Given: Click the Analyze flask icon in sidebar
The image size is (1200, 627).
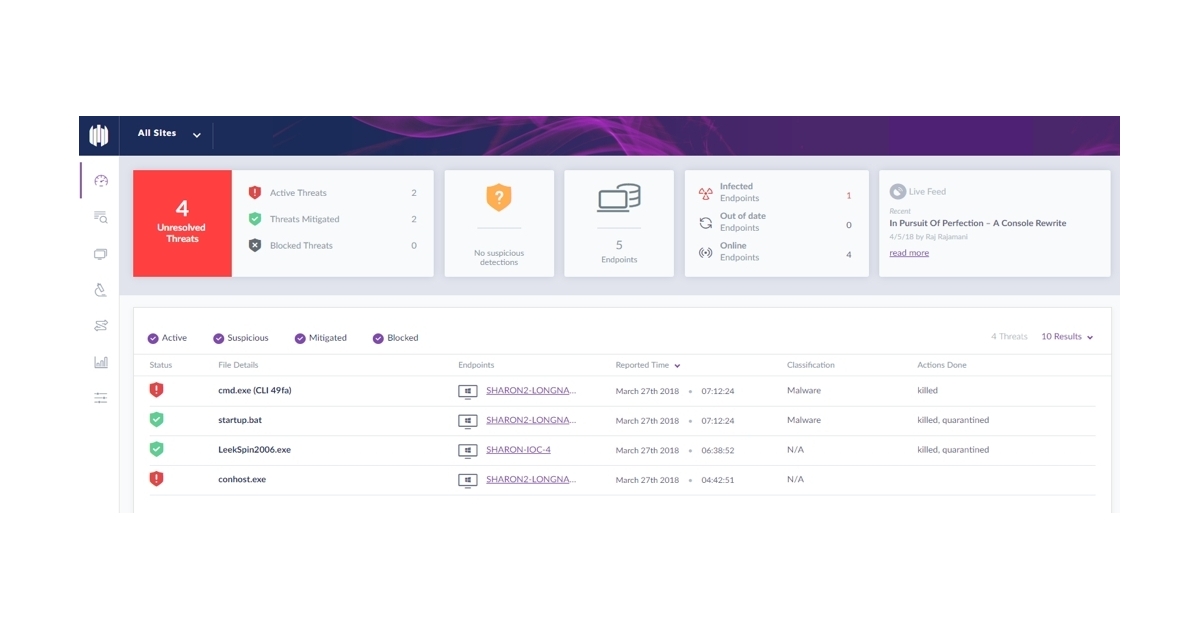Looking at the screenshot, I should [99, 290].
